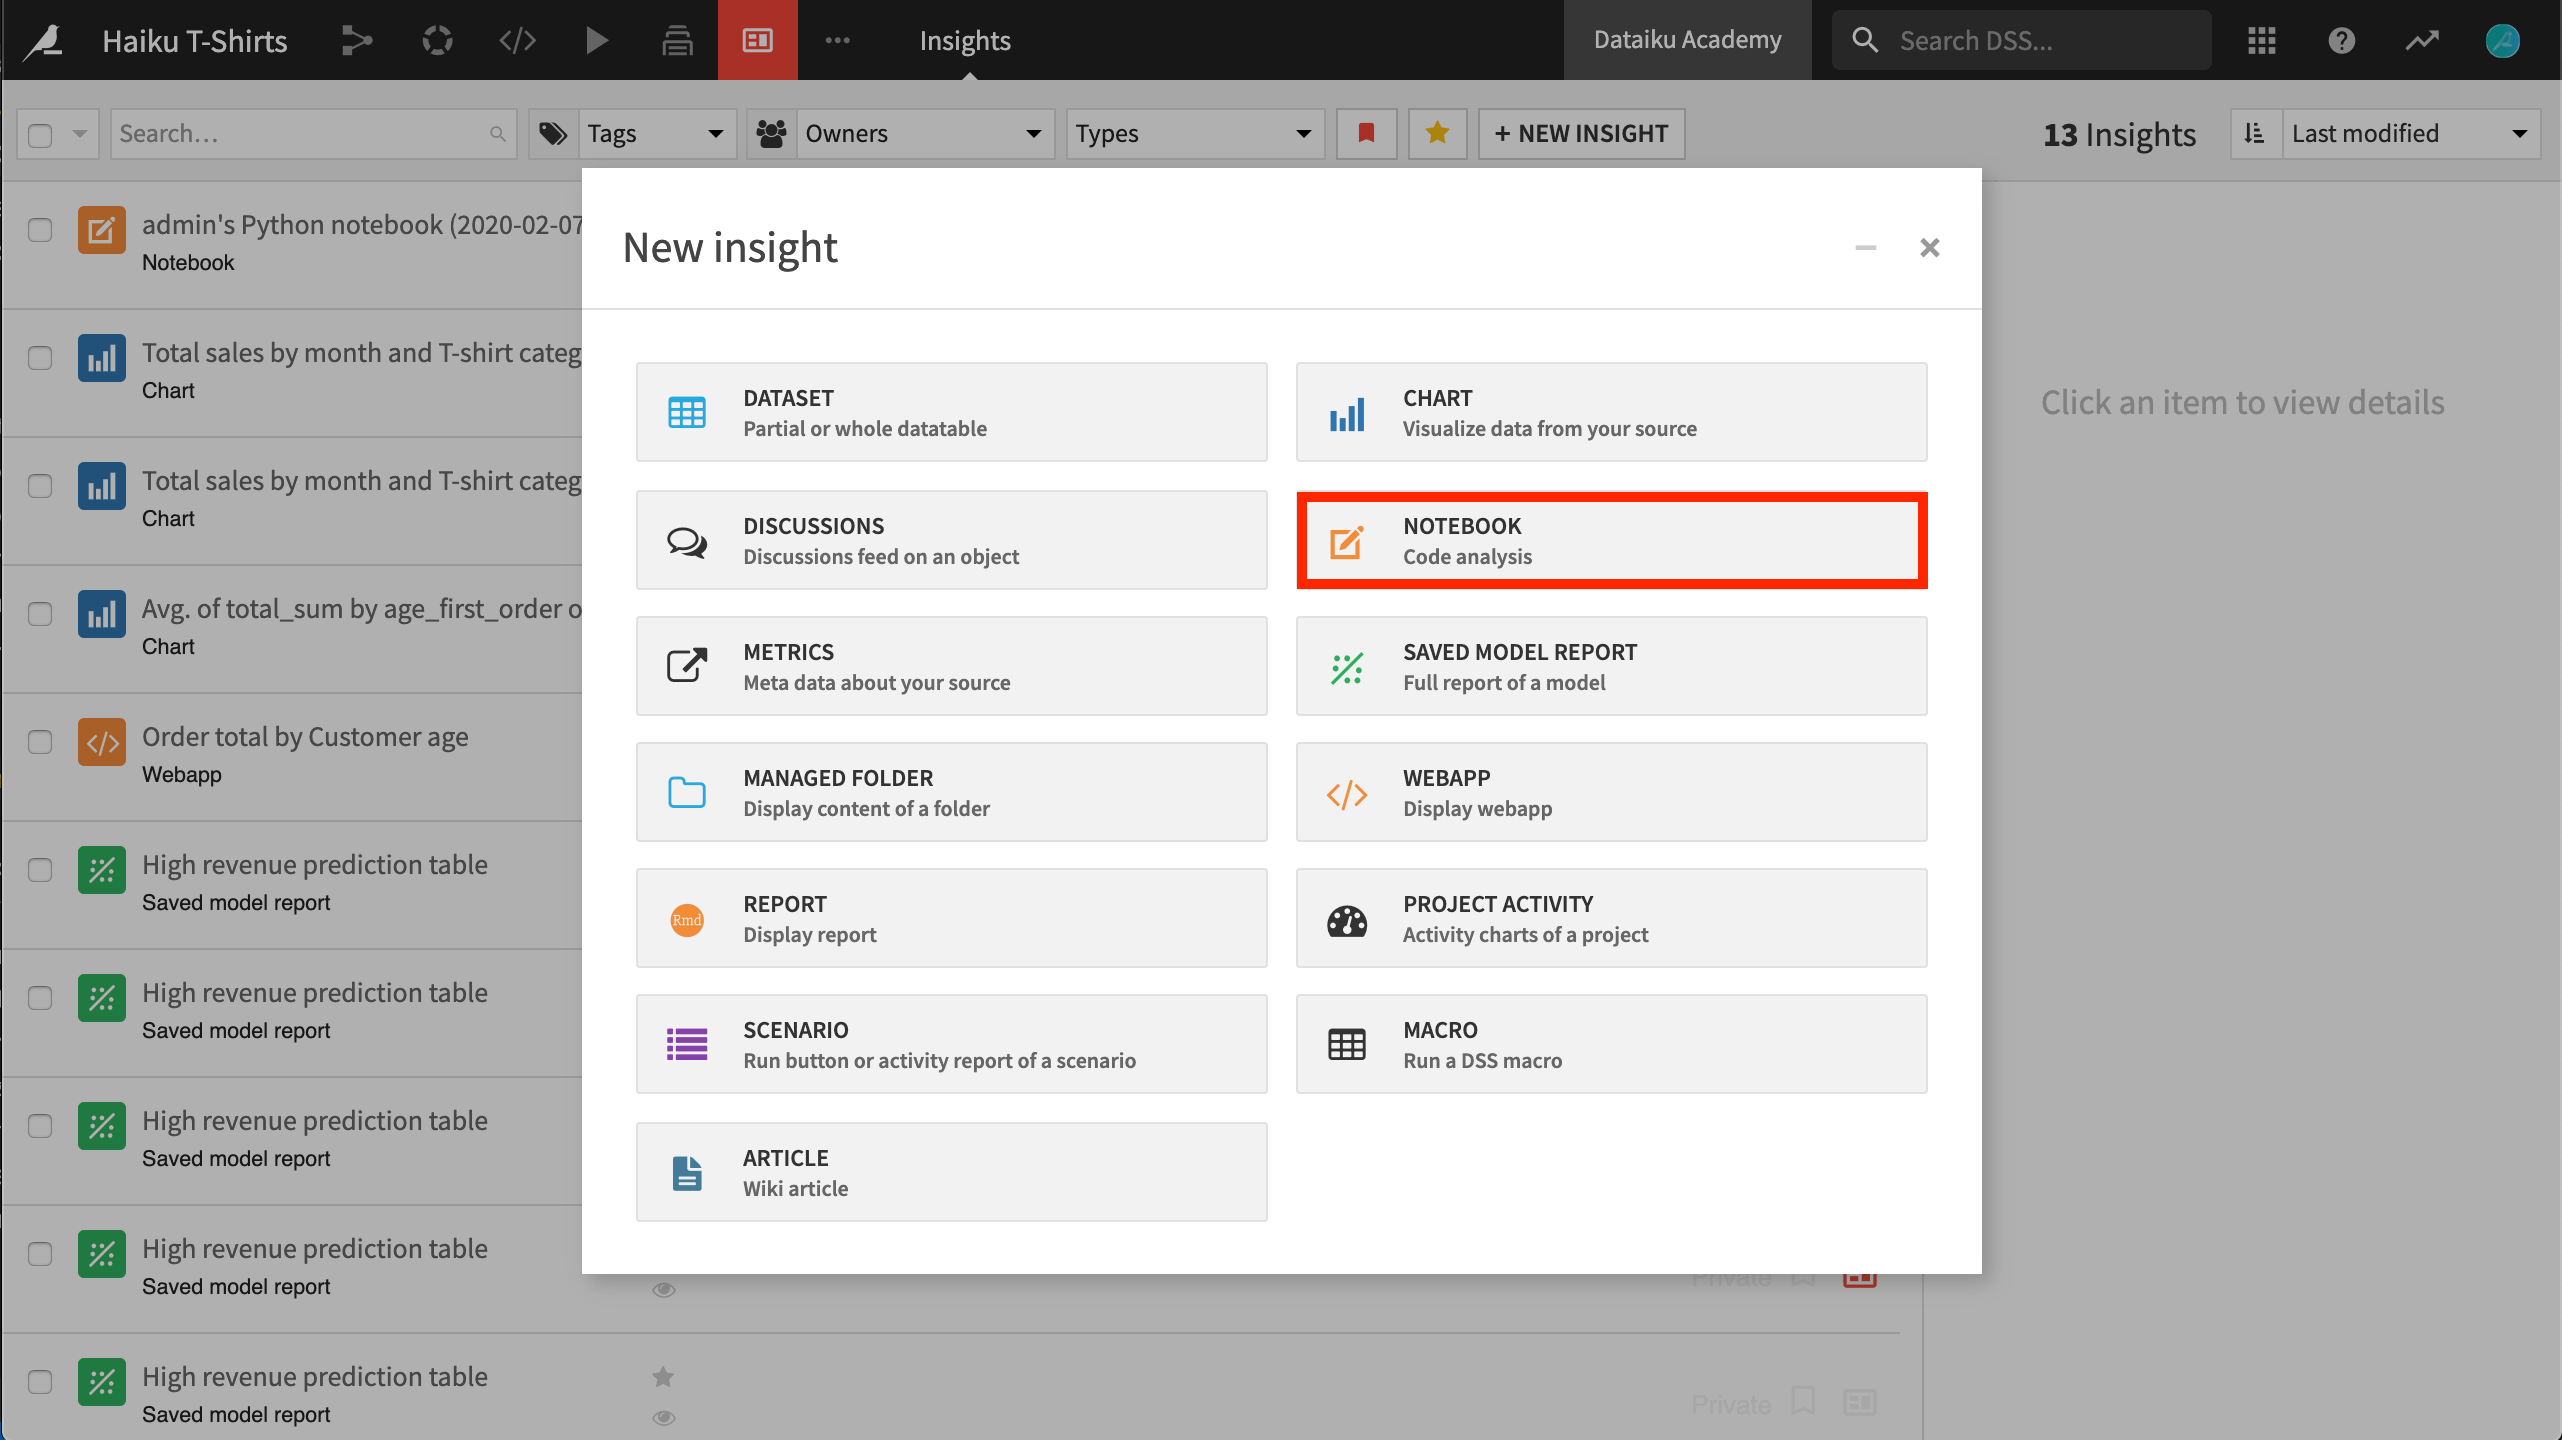Open the more options ellipsis in navbar
Screen dimensions: 2562x1440
[x=837, y=41]
